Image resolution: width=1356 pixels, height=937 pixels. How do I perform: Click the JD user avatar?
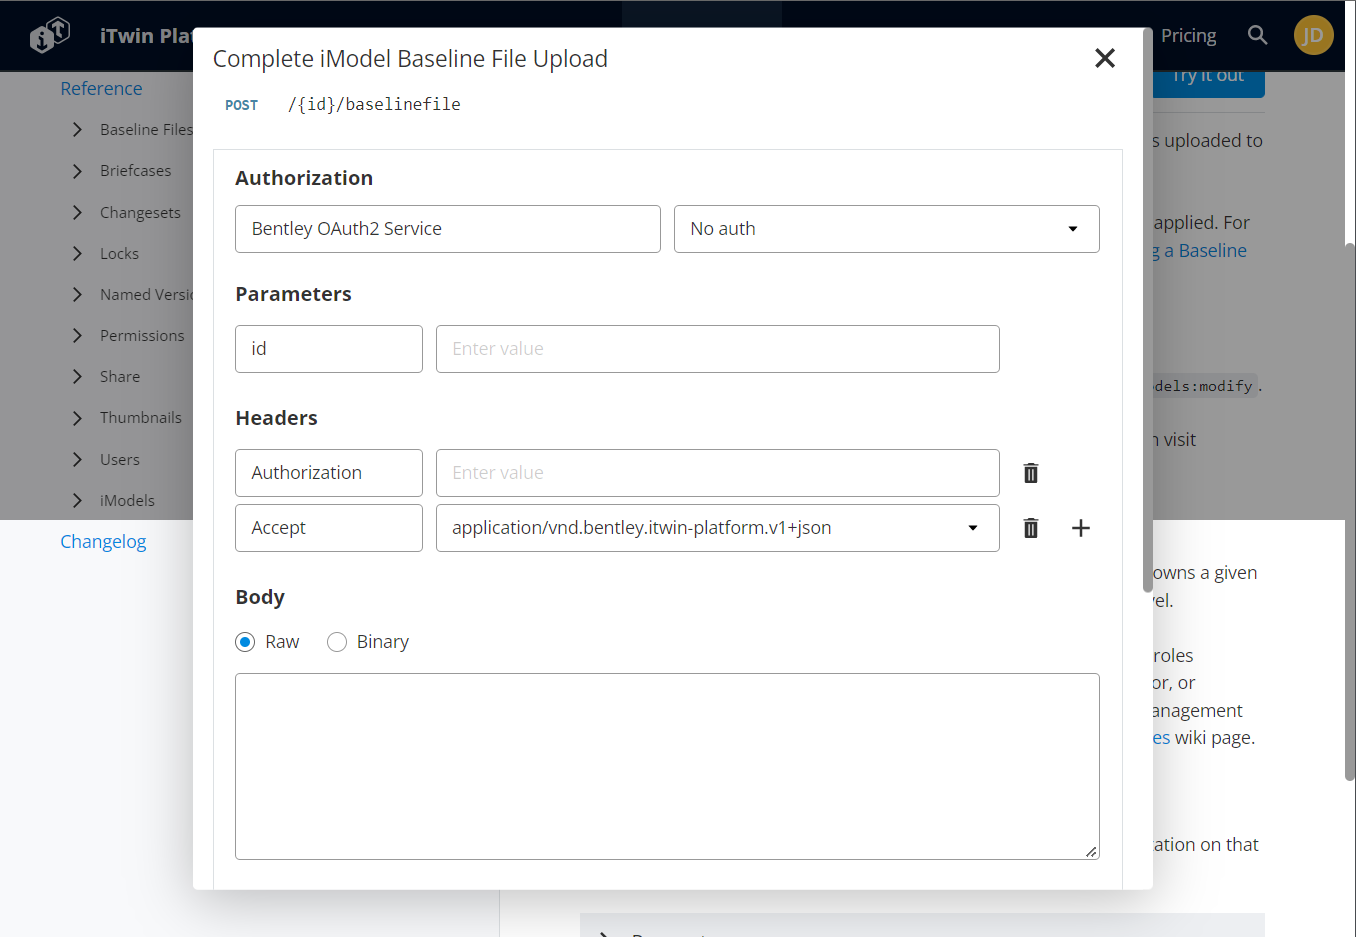[x=1313, y=34]
